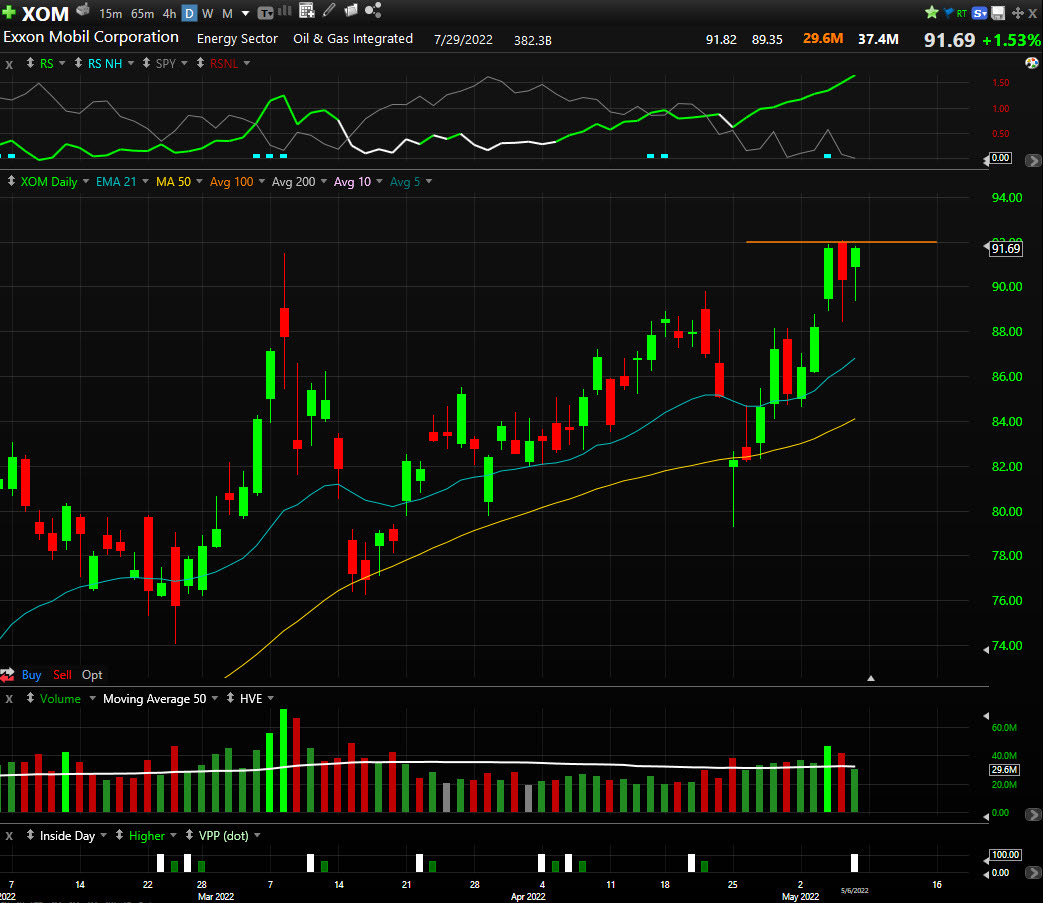Click the 382.3B market cap value
Image resolution: width=1043 pixels, height=903 pixels.
pyautogui.click(x=533, y=41)
